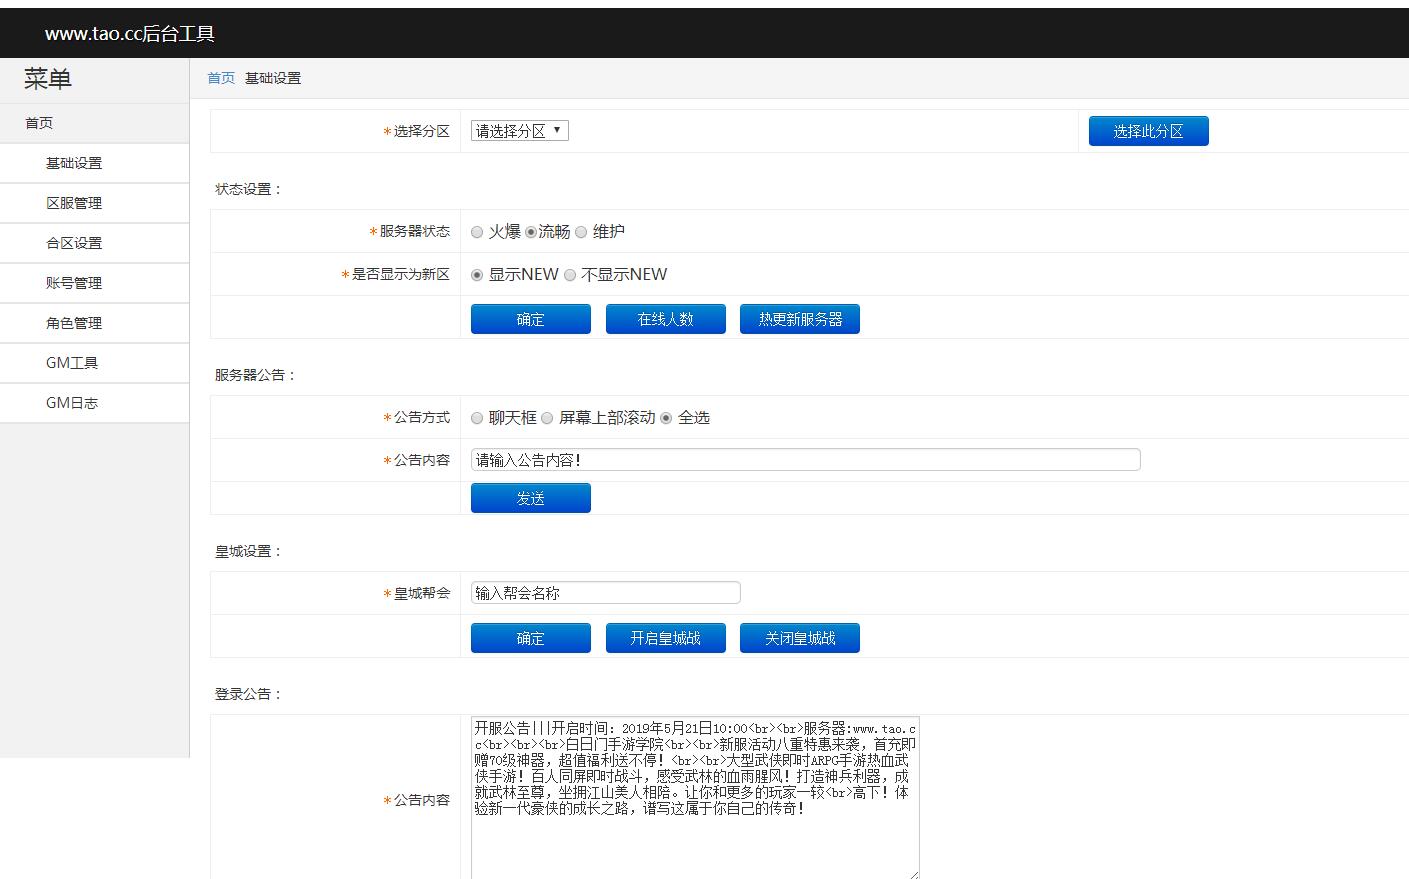The height and width of the screenshot is (879, 1409).
Task: Click the 首页 breadcrumb link
Action: point(221,78)
